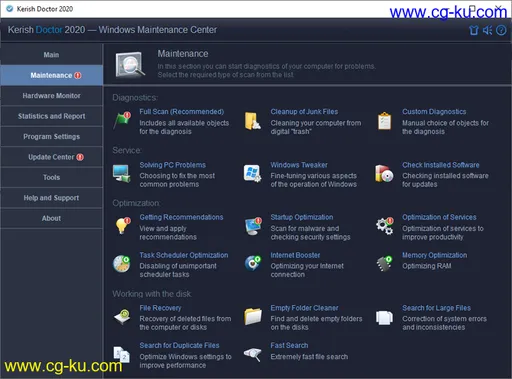The width and height of the screenshot is (512, 379).
Task: Click the sound speaker icon in header
Action: point(487,30)
